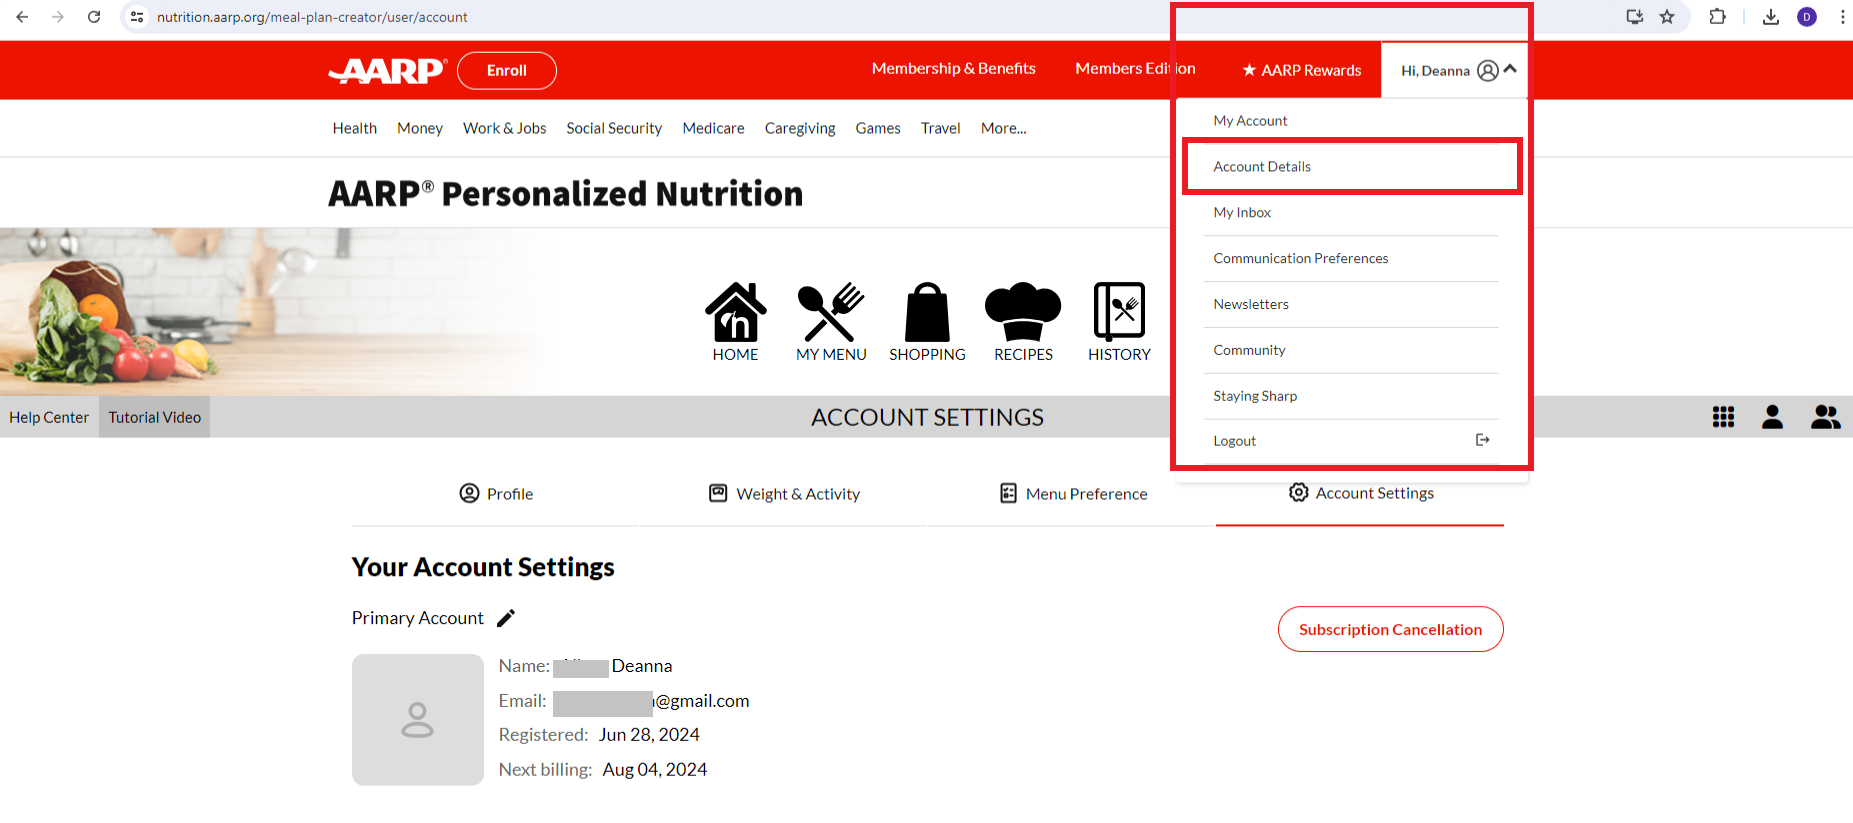Click the AARP Personalized Nutrition heading

pyautogui.click(x=566, y=193)
